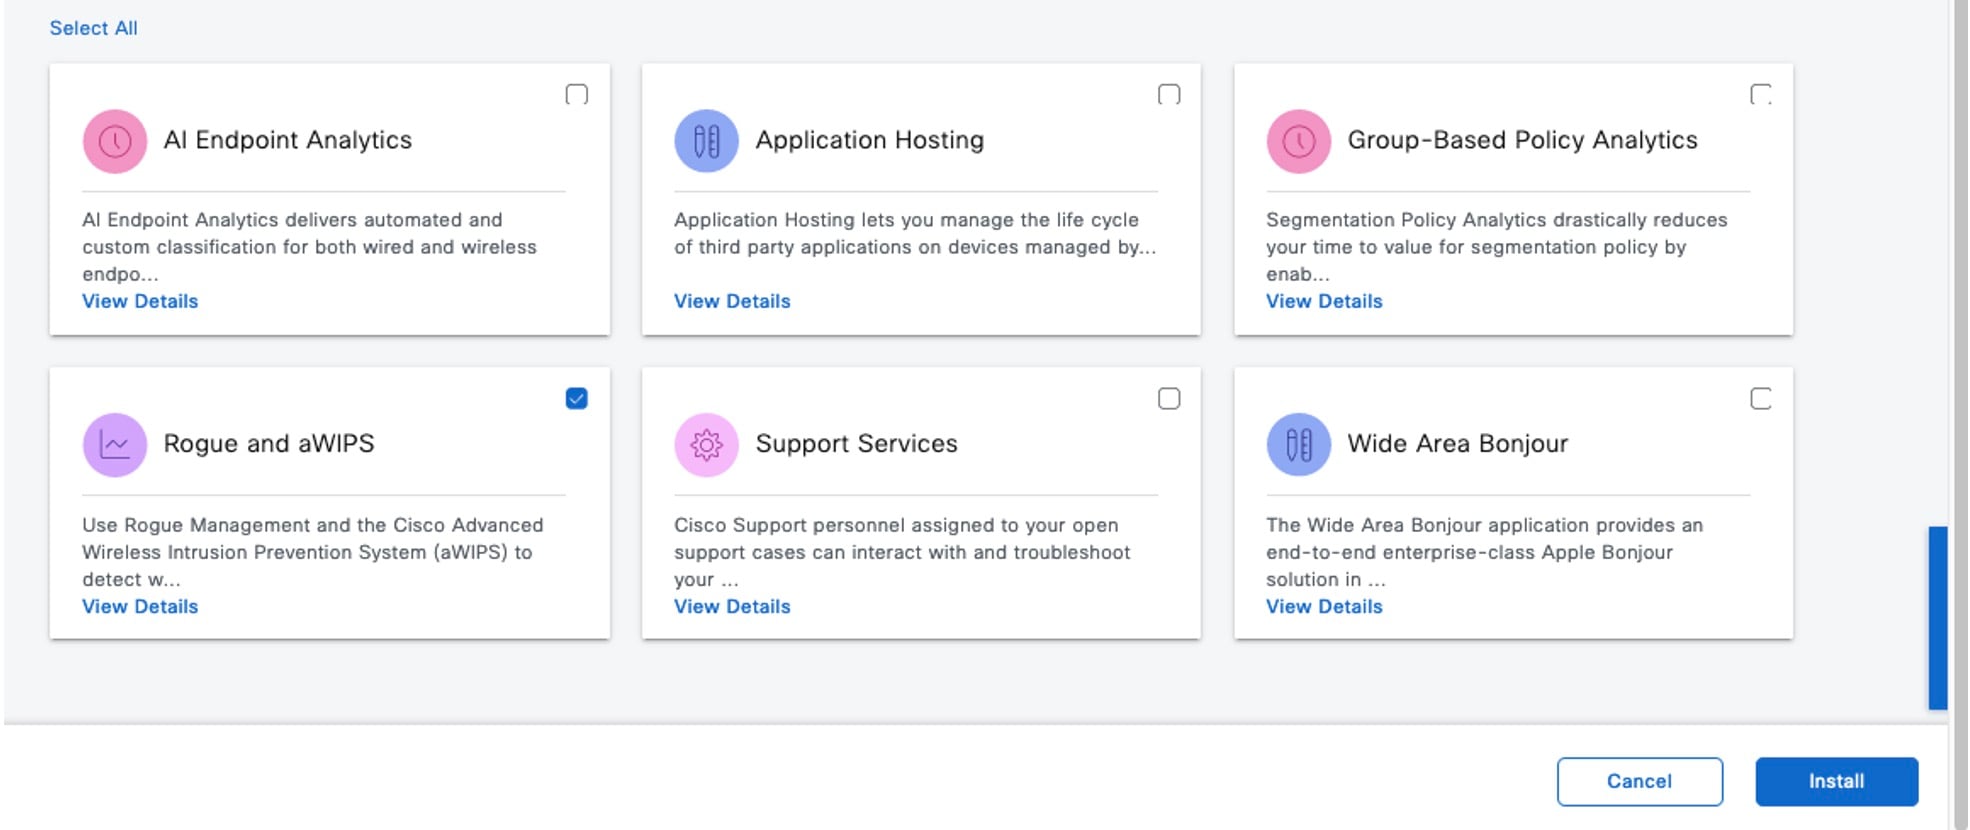Click the Rogue and aWIPS chart icon
1970x830 pixels.
click(x=115, y=445)
